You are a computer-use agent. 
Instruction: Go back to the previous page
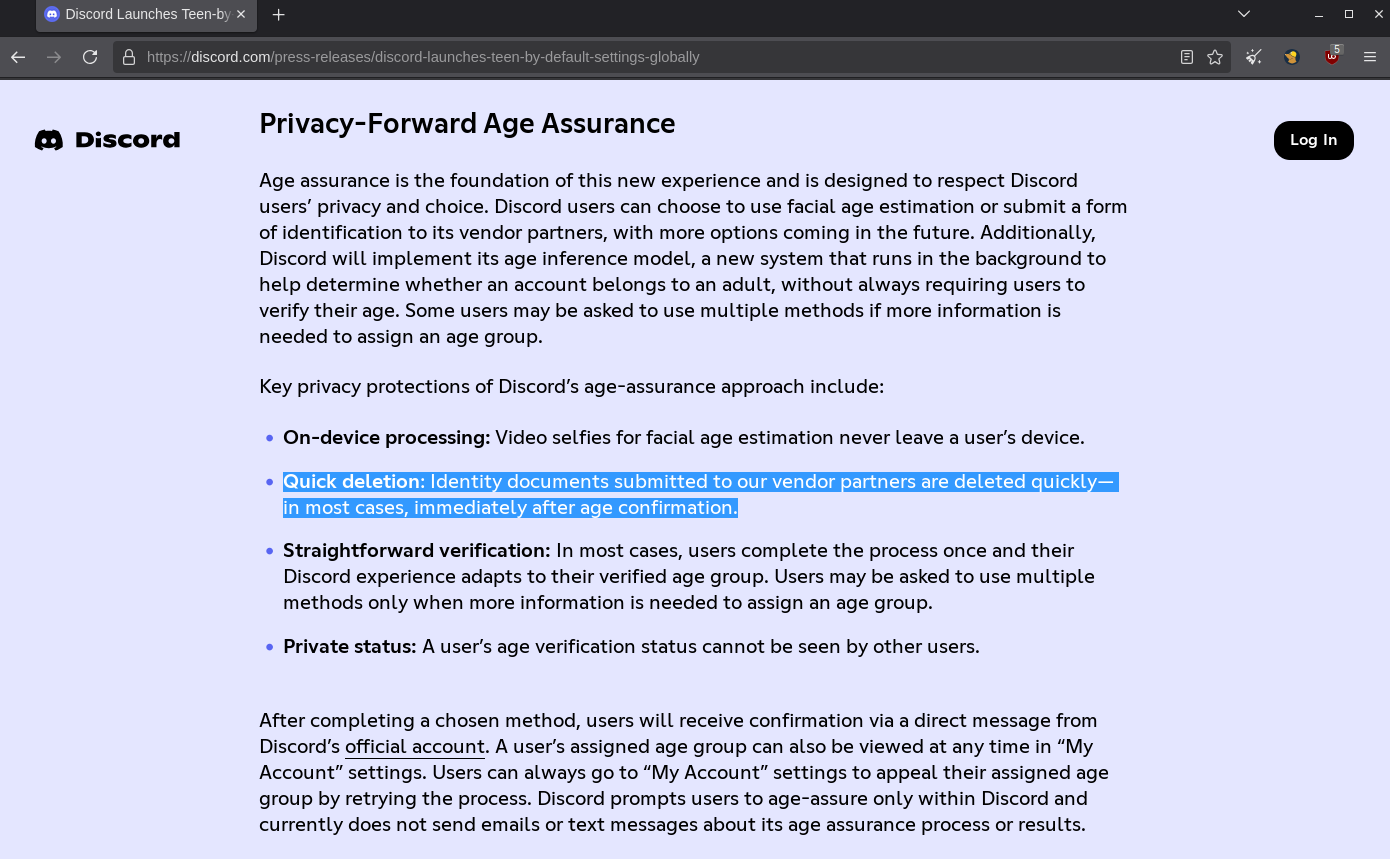(18, 57)
